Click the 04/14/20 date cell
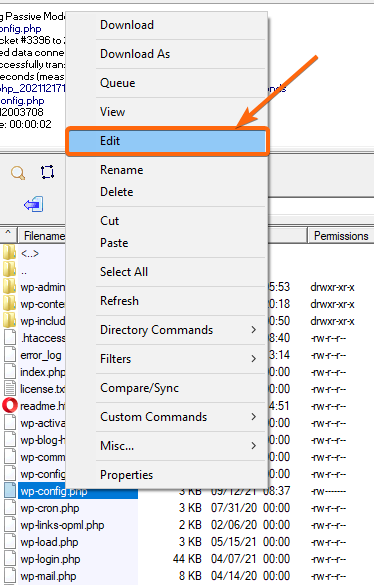The width and height of the screenshot is (374, 585). [234, 576]
